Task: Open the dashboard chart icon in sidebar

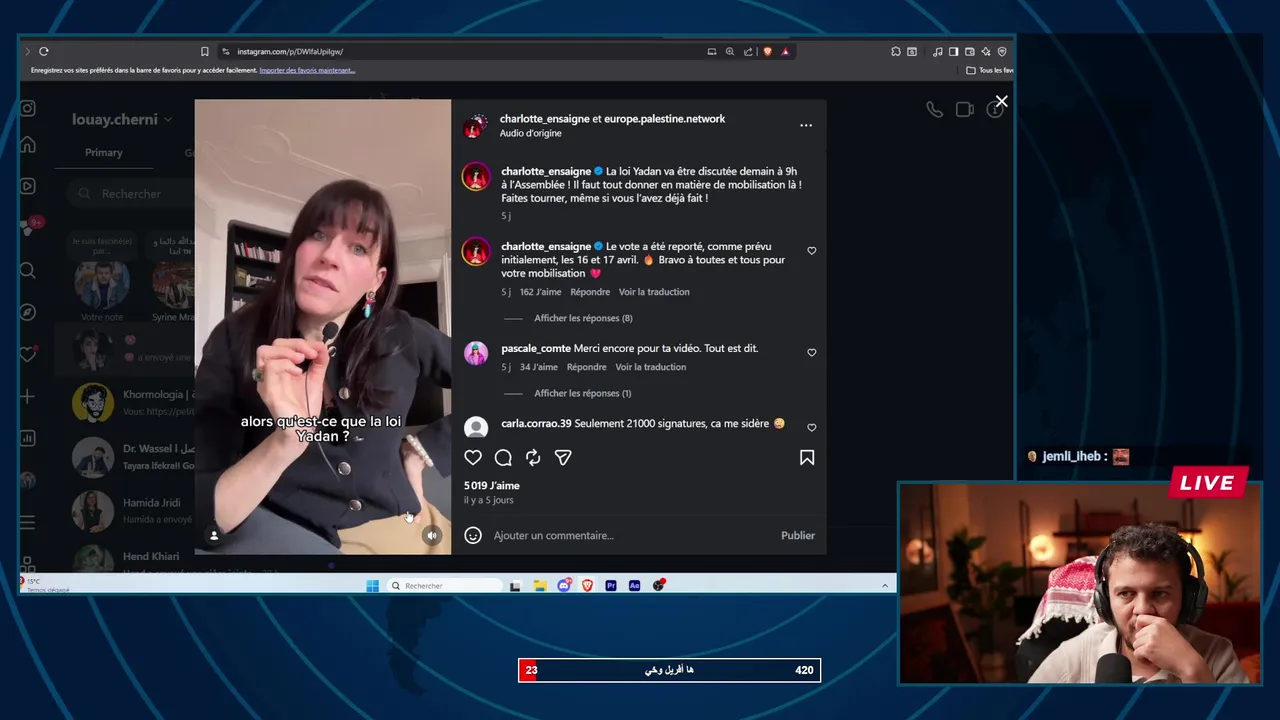Action: click(28, 438)
